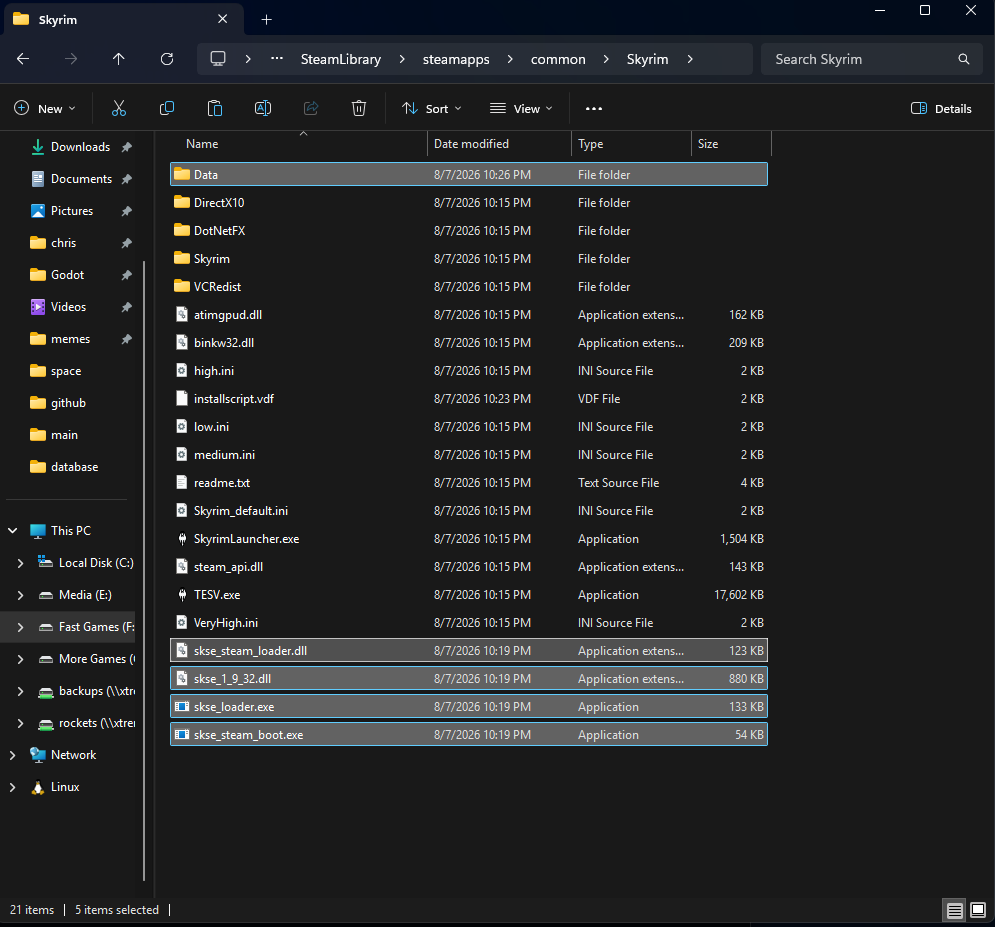This screenshot has width=995, height=927.
Task: Click the Network icon in sidebar
Action: (38, 754)
